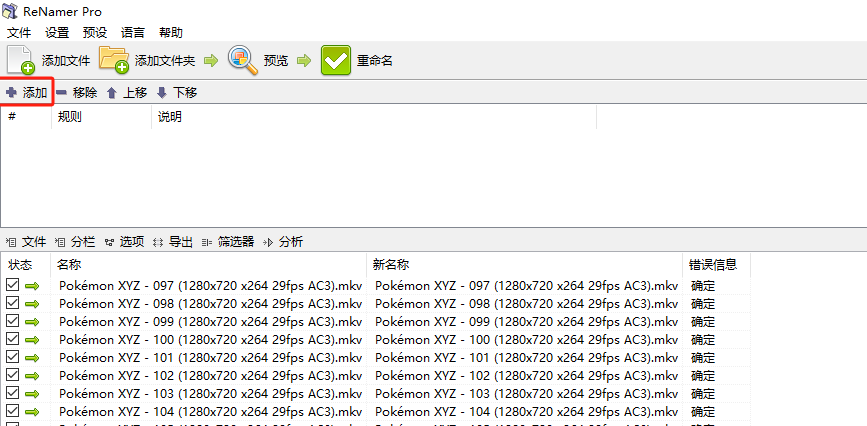The height and width of the screenshot is (426, 867).
Task: Open the 分析 analyze dropdown
Action: [x=283, y=242]
